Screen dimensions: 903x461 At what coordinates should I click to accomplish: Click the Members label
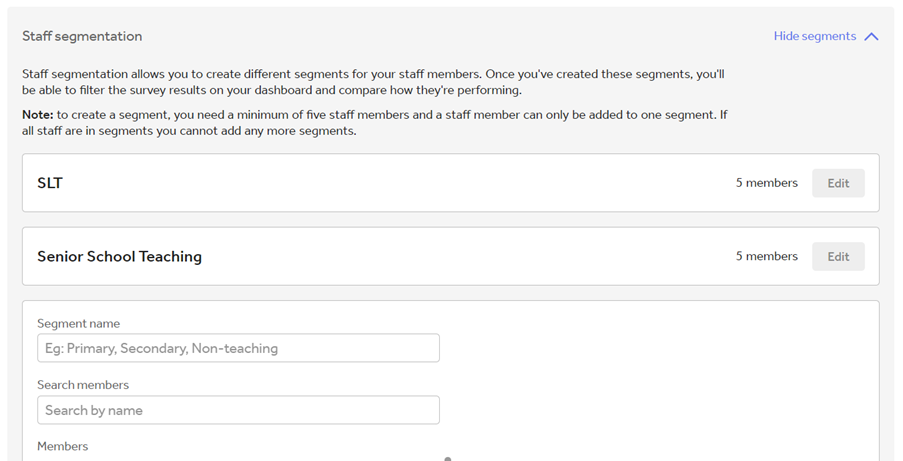click(62, 446)
